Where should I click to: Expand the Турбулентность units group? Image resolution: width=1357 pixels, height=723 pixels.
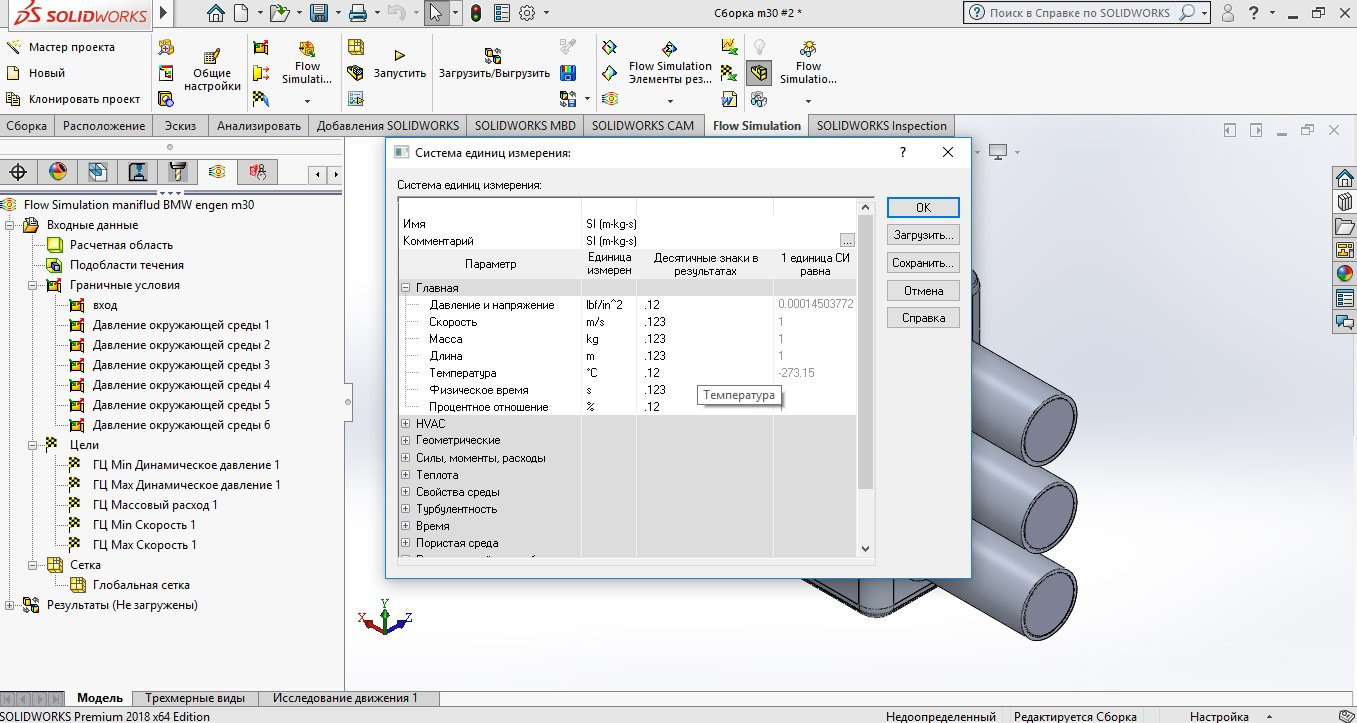(406, 509)
